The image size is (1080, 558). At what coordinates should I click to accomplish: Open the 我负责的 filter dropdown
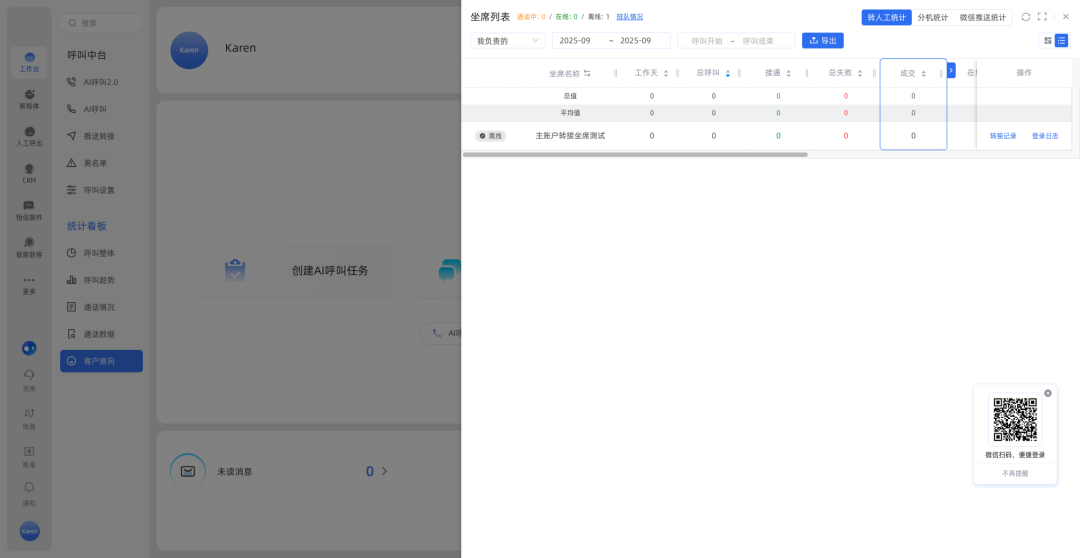coord(508,41)
